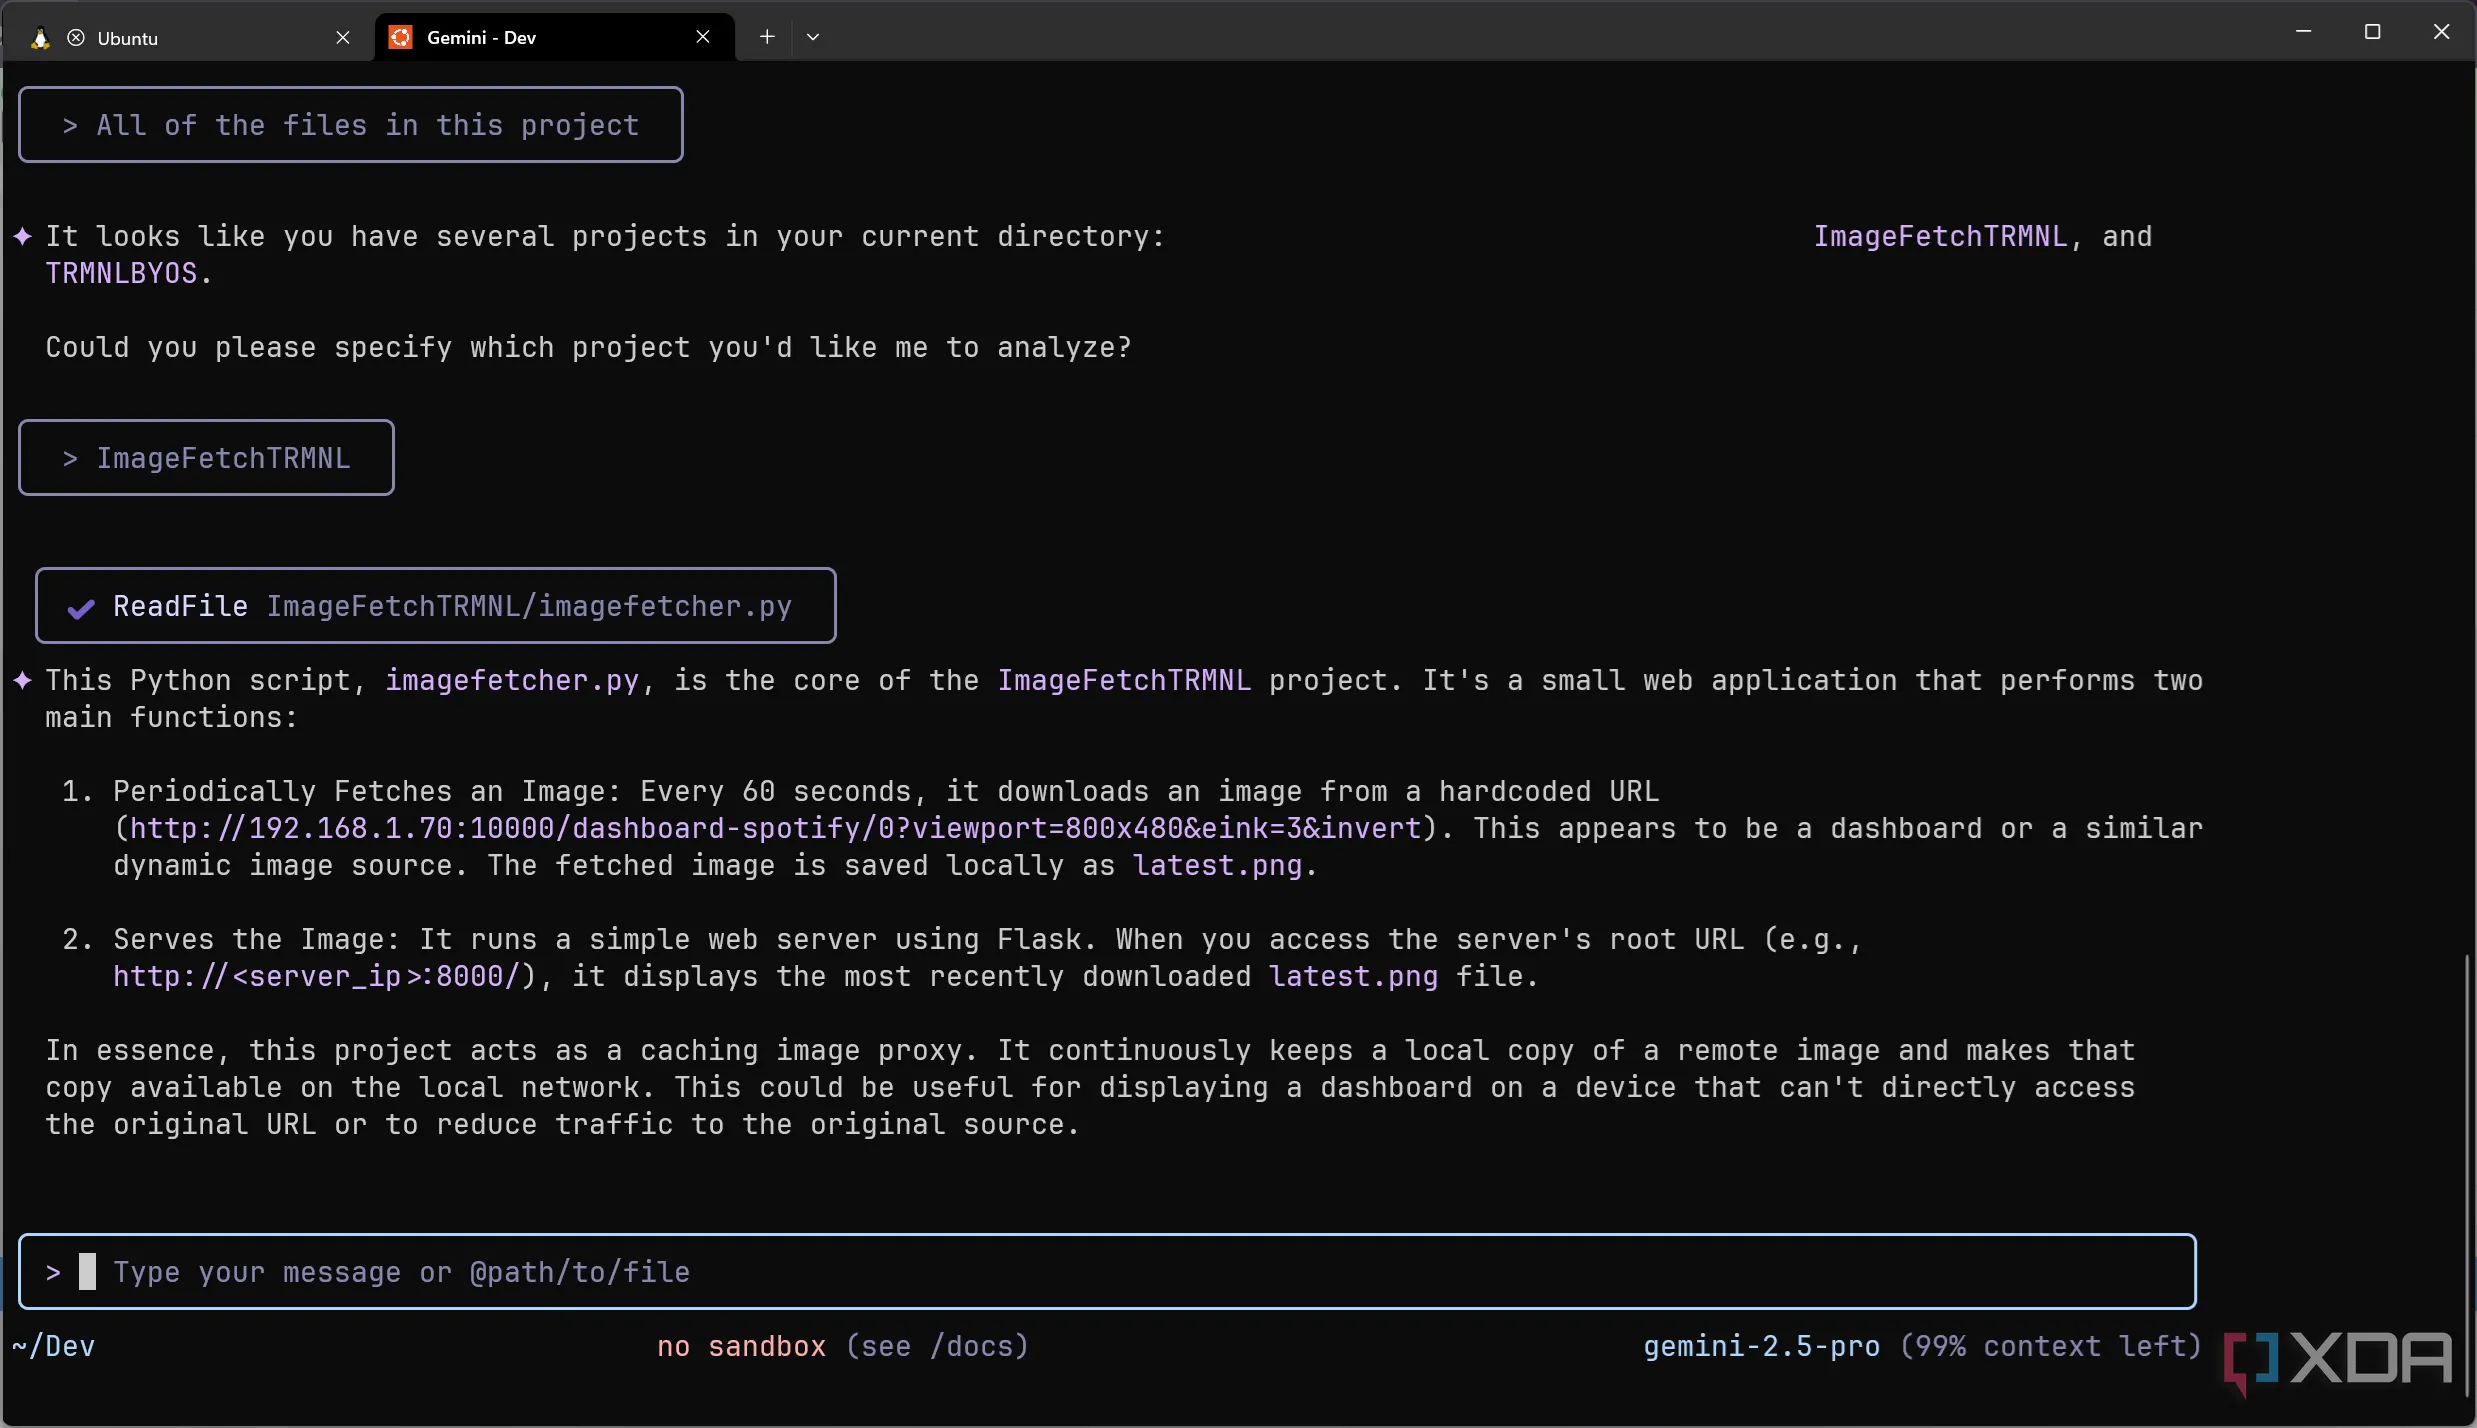
Task: Click the '~/Dev' path in the status bar
Action: [54, 1346]
